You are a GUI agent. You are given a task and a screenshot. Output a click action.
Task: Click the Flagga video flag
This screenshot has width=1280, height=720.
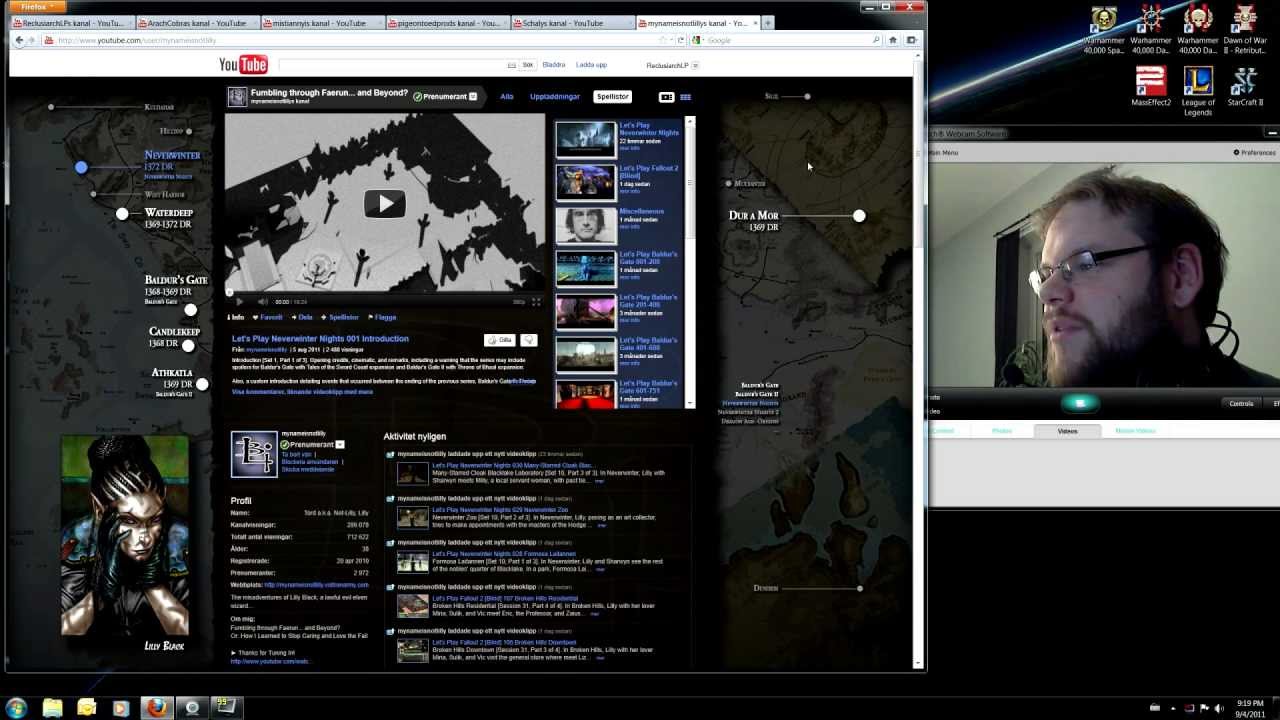pyautogui.click(x=383, y=317)
